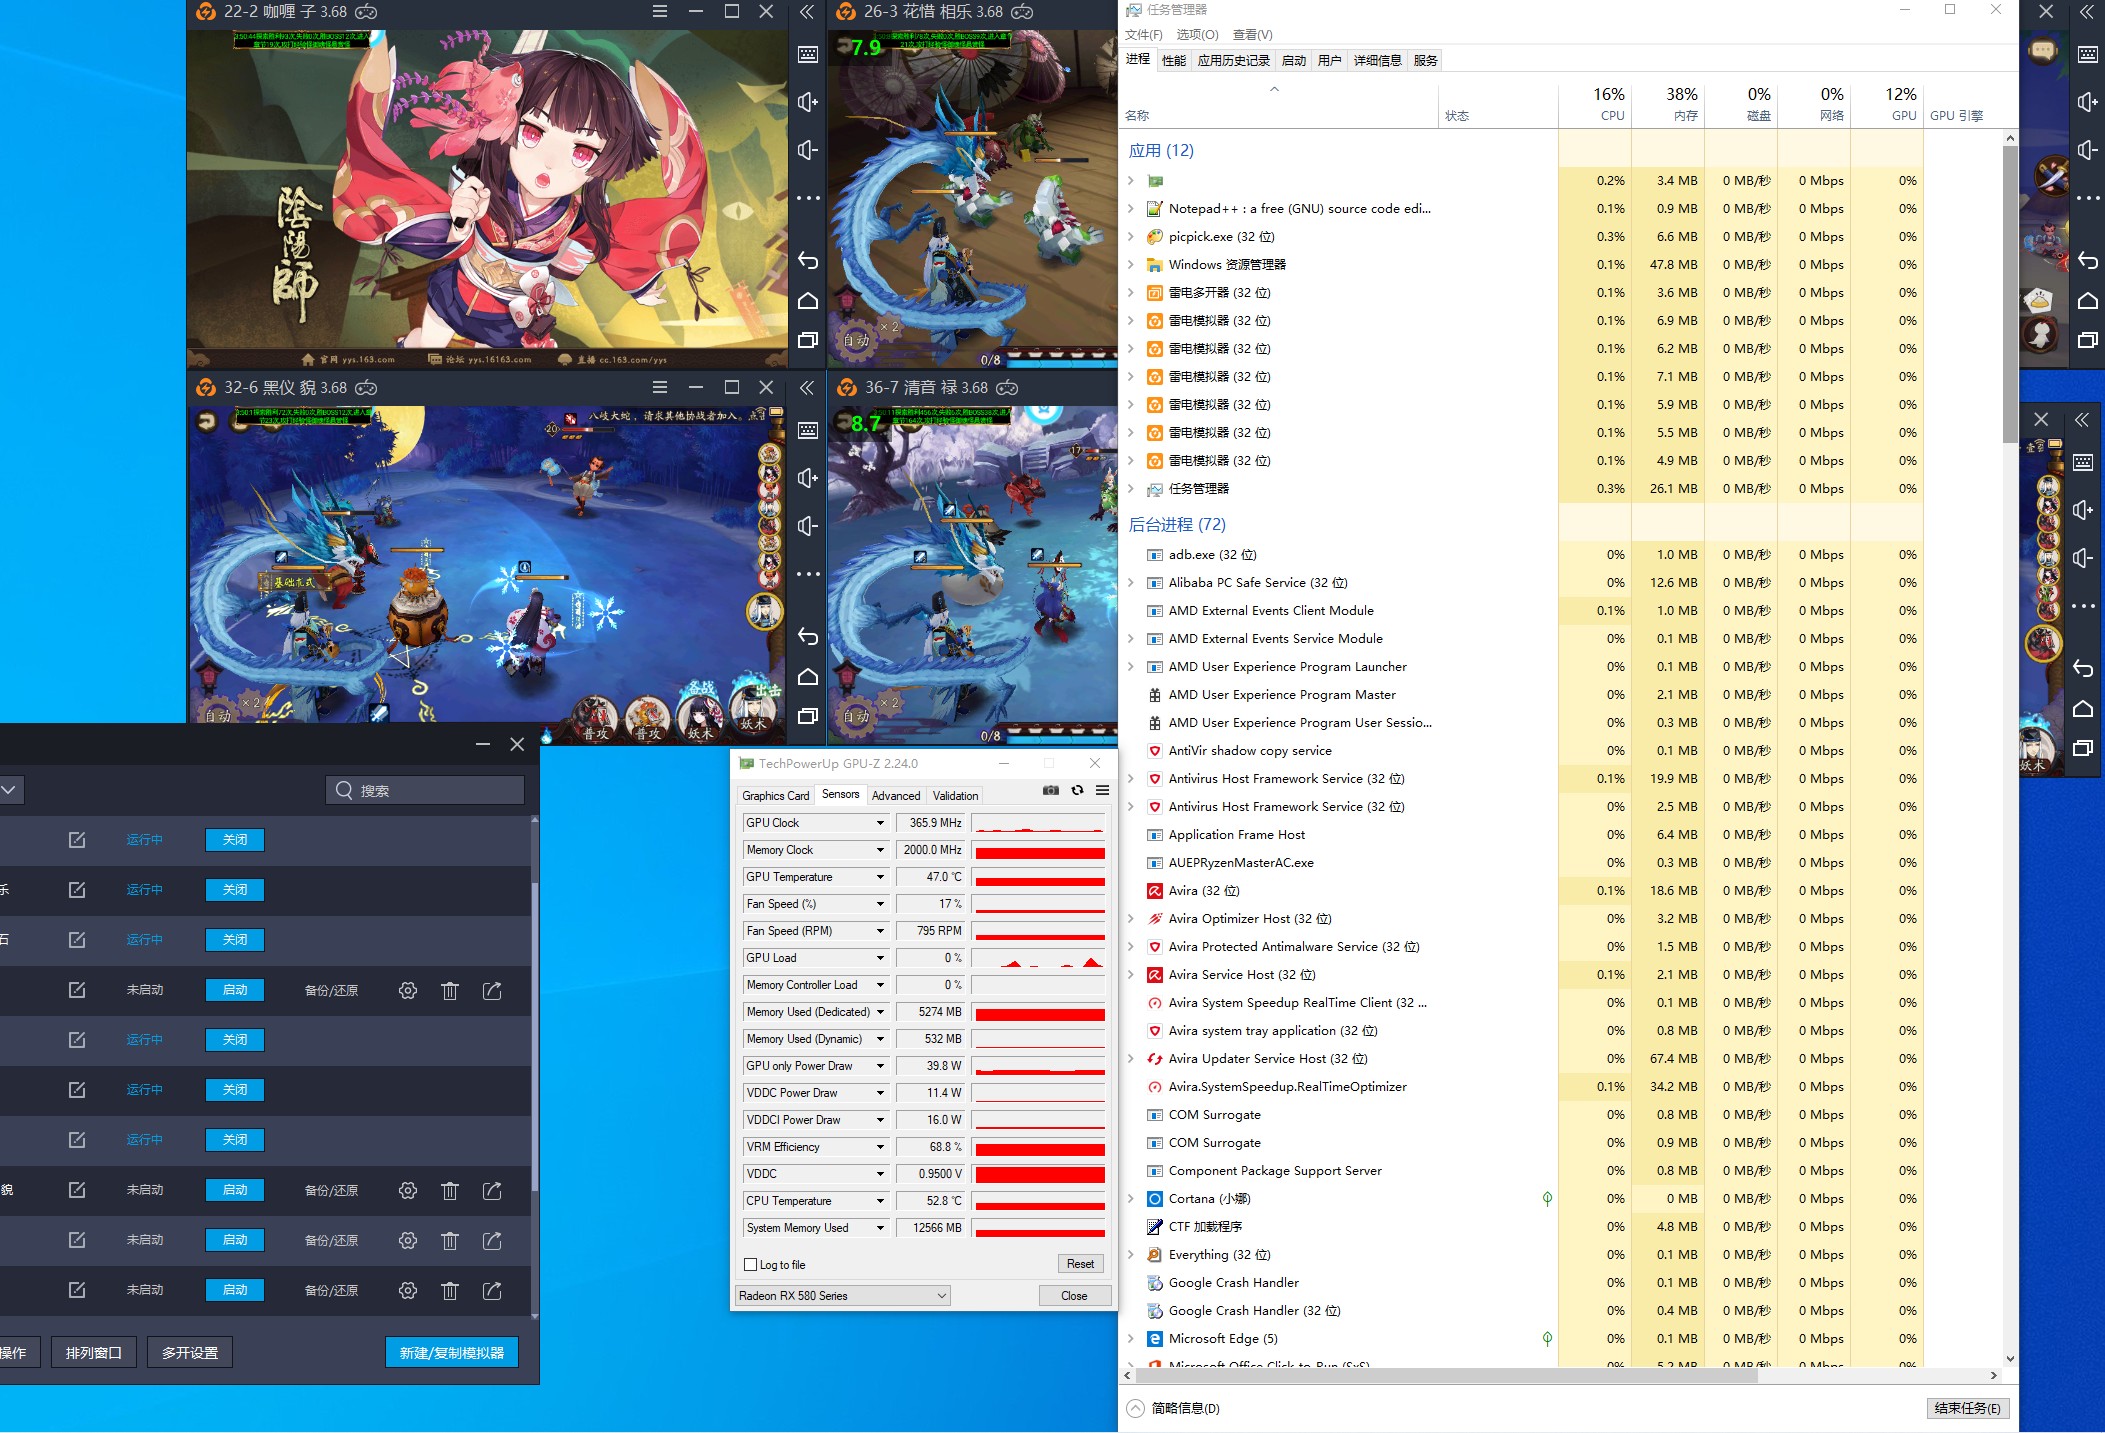Open settings gear for the 貌 emulator row
This screenshot has height=1433, width=2105.
408,1190
